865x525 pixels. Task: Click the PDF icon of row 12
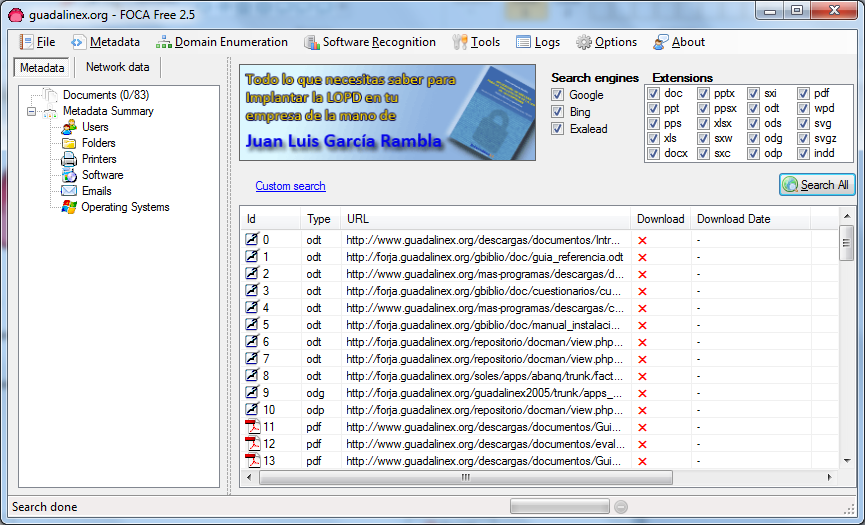tap(252, 444)
